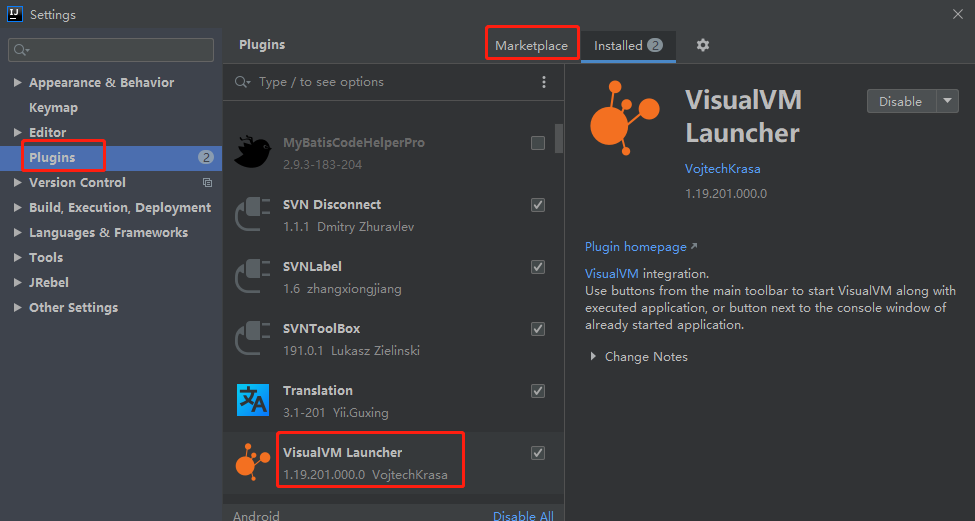The height and width of the screenshot is (521, 975).
Task: Enable the MyBatisCodeHelperPro checkbox
Action: [538, 143]
